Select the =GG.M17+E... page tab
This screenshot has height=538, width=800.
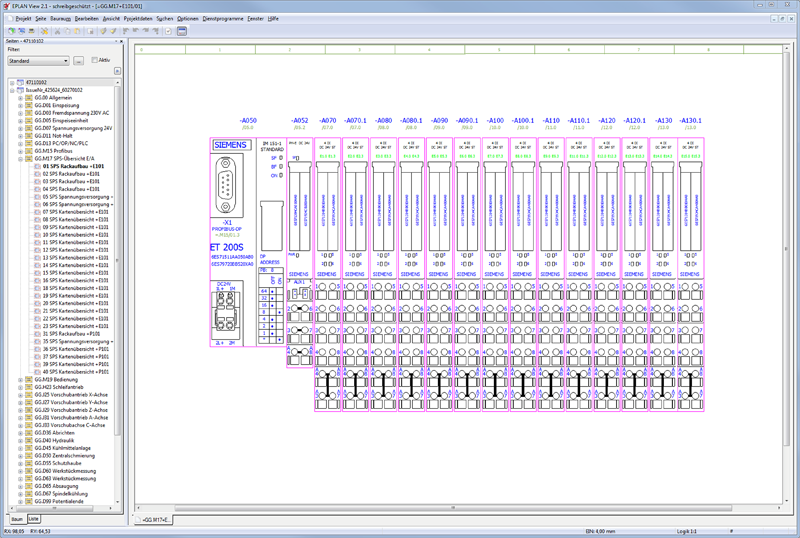pos(155,520)
